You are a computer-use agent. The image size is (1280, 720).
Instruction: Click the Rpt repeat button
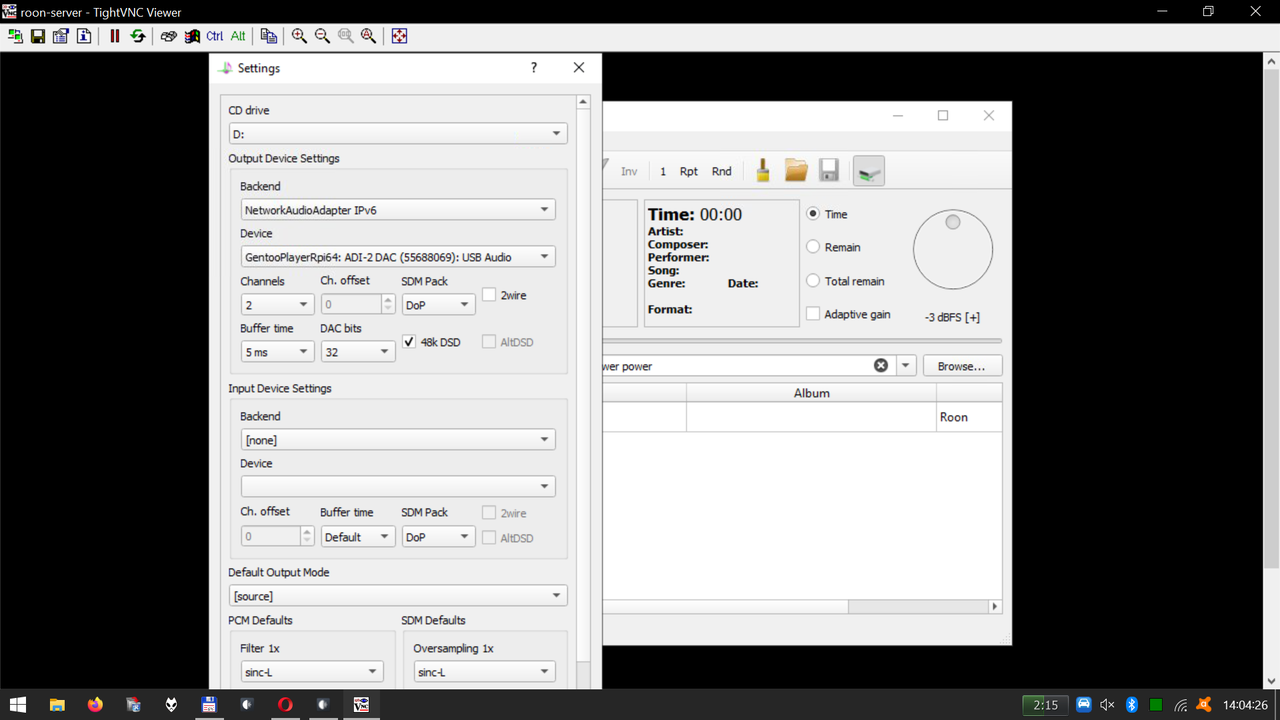689,171
